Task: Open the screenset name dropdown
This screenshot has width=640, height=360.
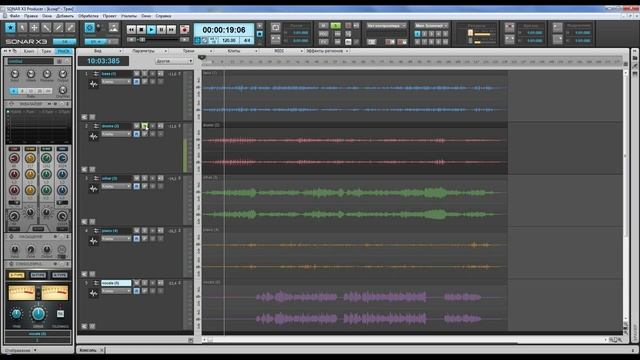Action: pyautogui.click(x=431, y=25)
